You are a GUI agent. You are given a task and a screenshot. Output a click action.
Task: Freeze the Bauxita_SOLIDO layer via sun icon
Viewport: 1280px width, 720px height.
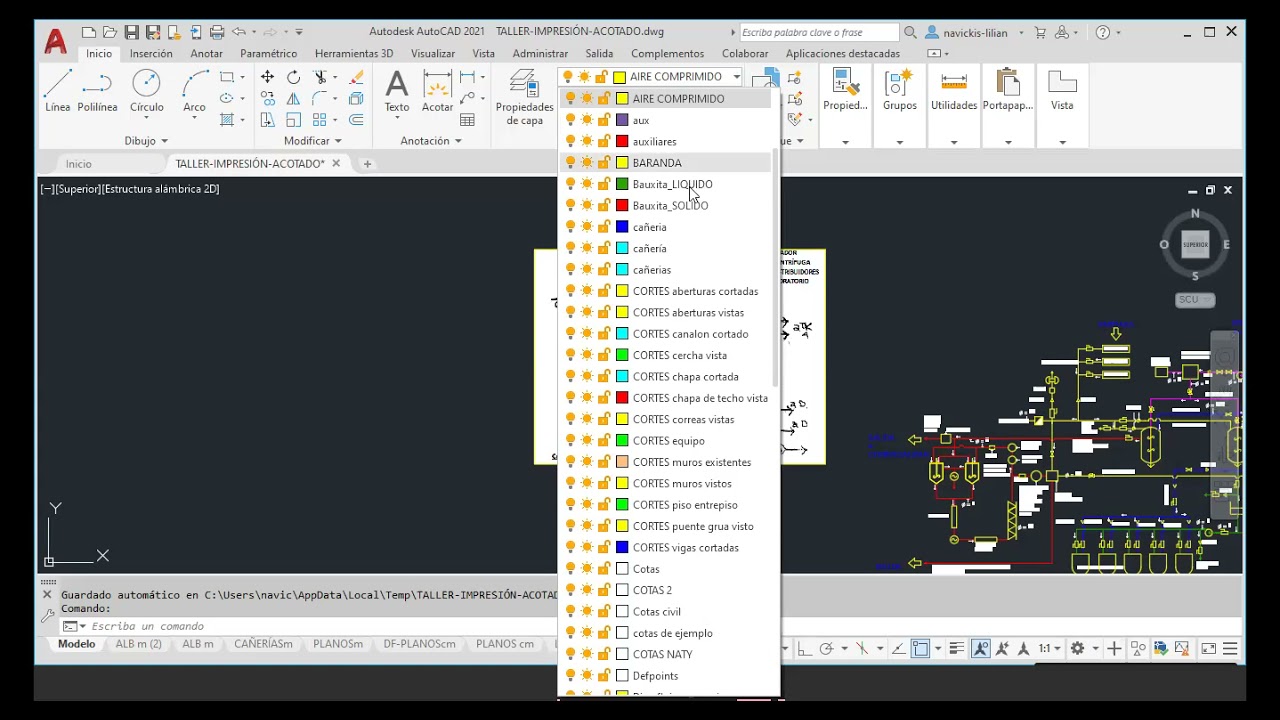(586, 205)
